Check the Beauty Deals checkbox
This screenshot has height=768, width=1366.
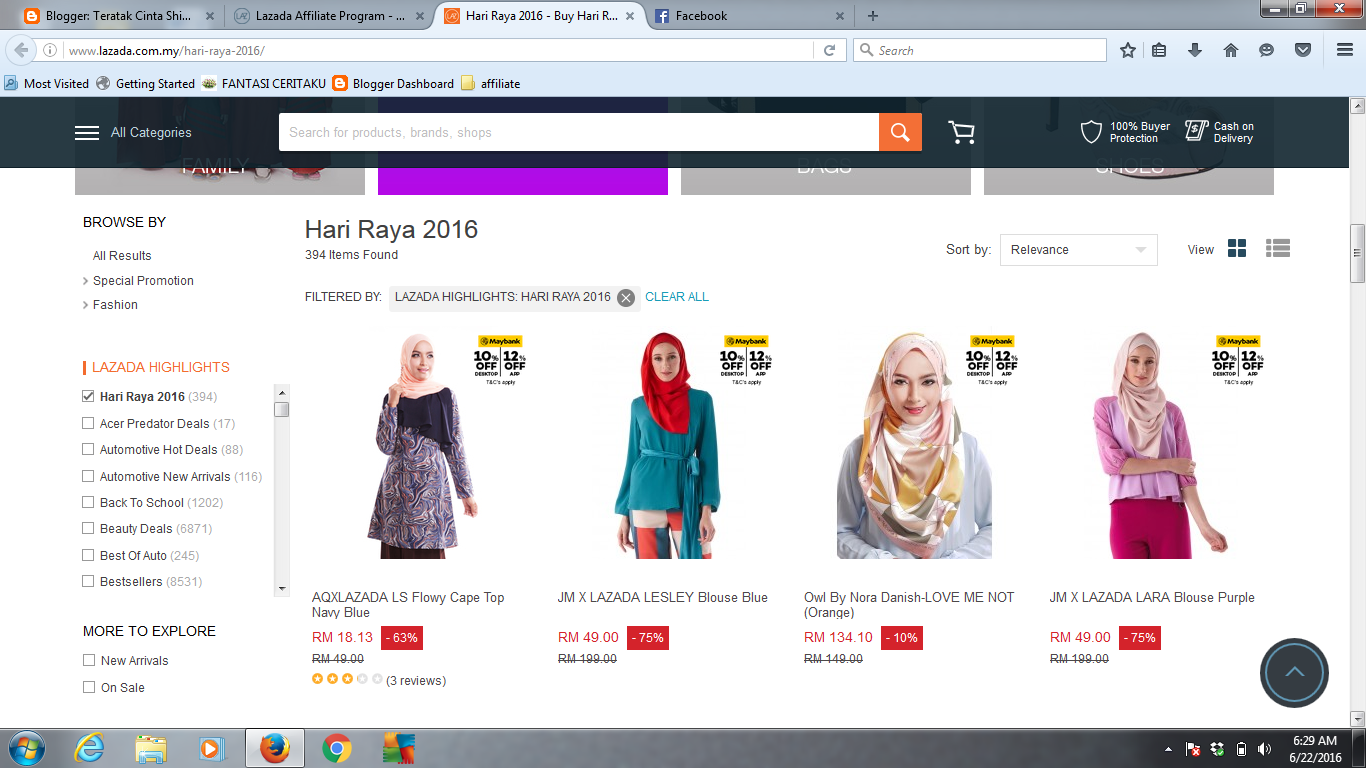pos(88,528)
